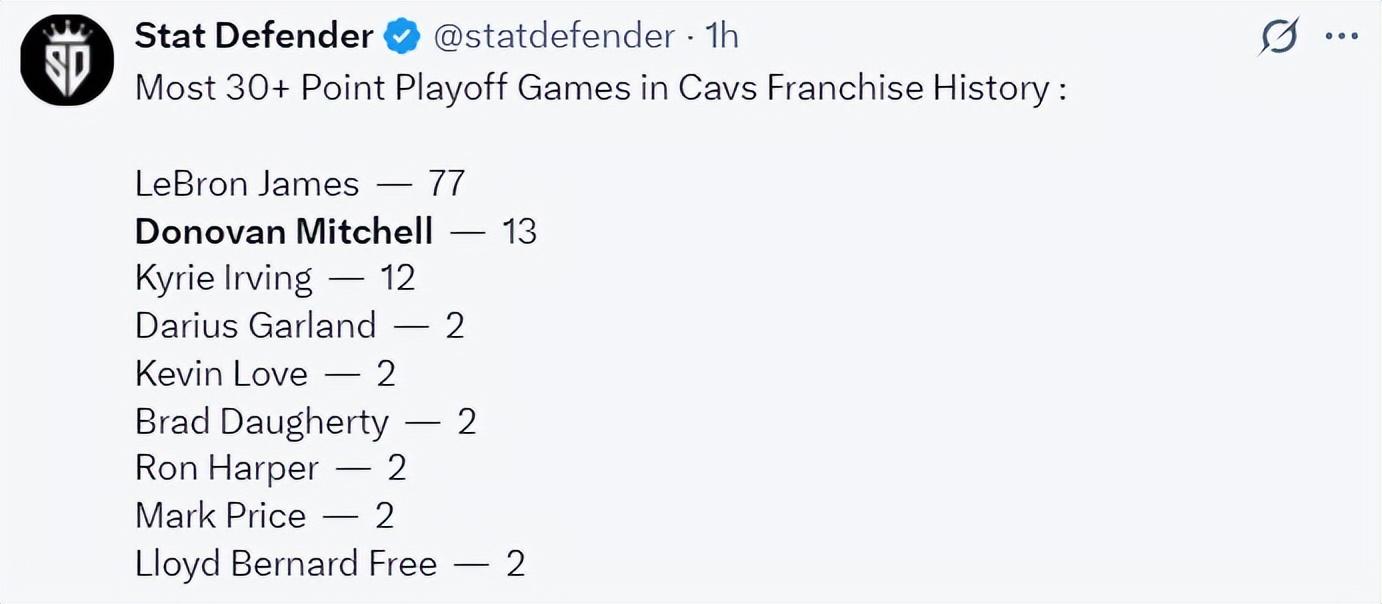Click the Darius Garland entry
Image resolution: width=1382 pixels, height=604 pixels.
coord(256,325)
